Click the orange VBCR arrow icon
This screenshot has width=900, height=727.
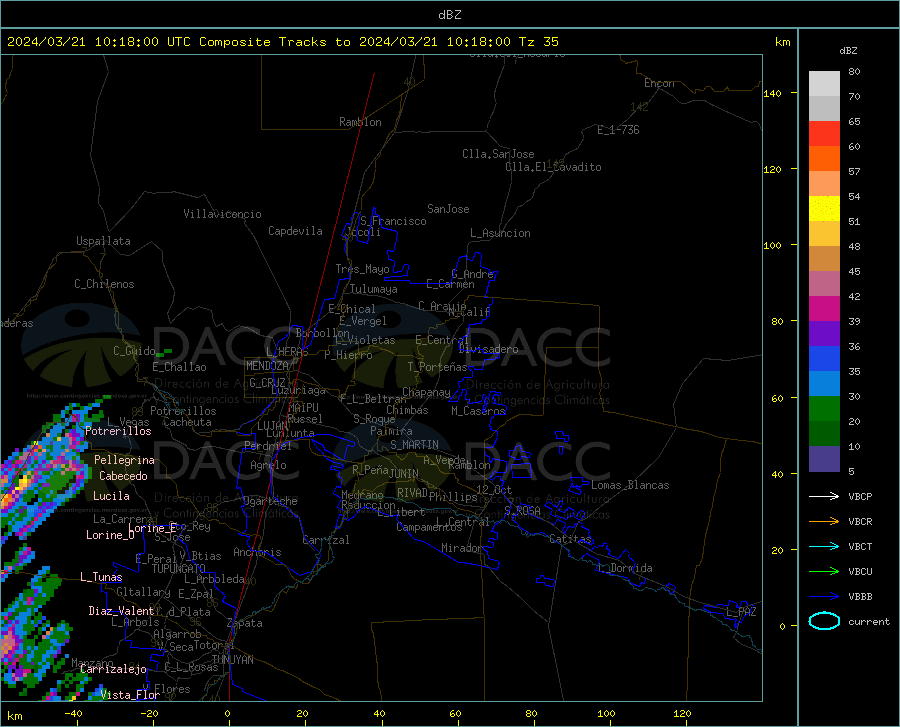(824, 522)
